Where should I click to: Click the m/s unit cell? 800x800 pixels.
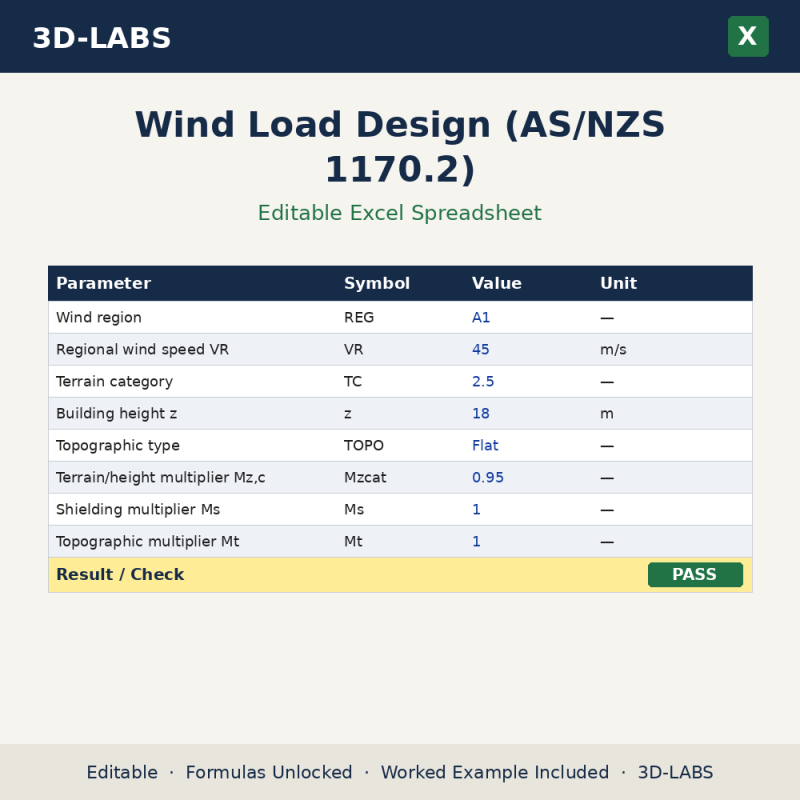613,349
